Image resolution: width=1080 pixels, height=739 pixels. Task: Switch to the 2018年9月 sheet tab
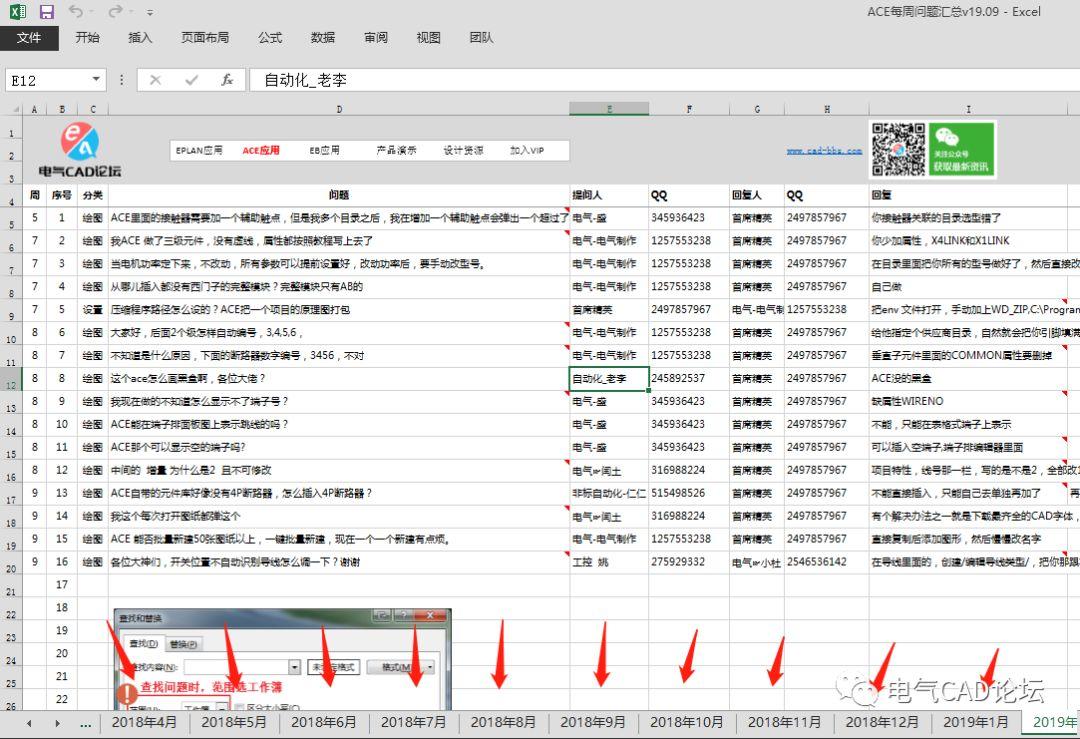593,722
